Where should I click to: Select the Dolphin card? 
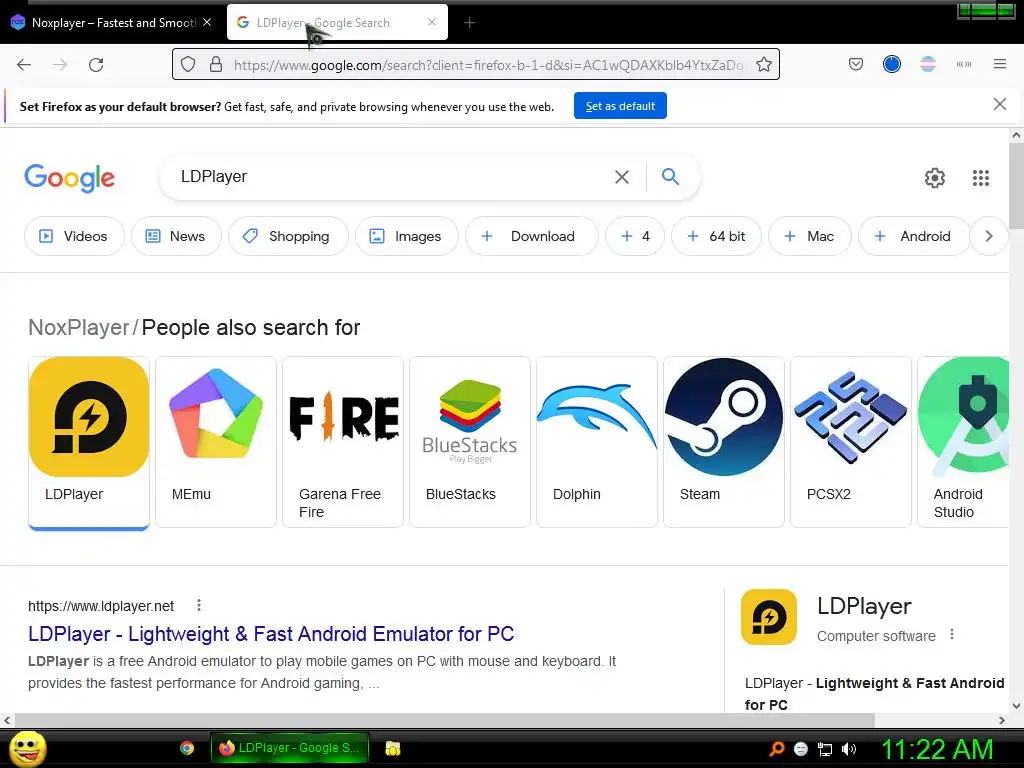tap(597, 442)
